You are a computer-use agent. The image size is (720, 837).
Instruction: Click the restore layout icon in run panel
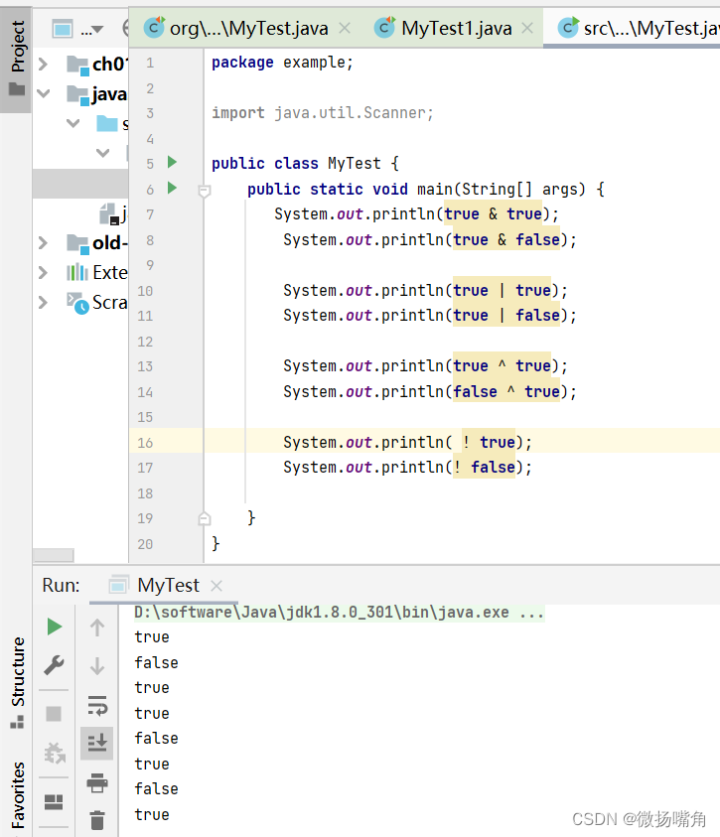coord(53,802)
